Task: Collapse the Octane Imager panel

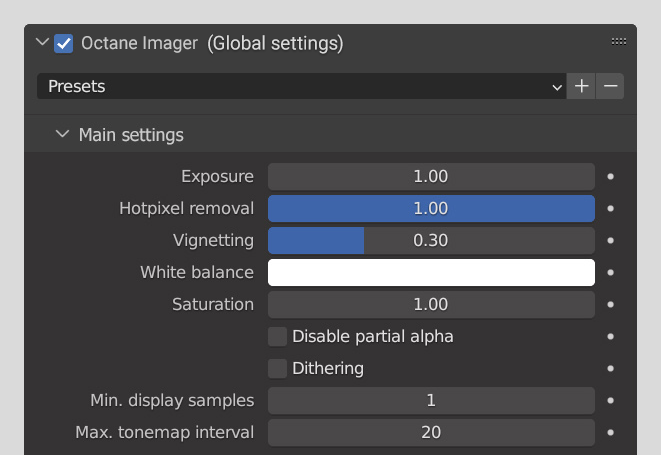Action: 42,43
